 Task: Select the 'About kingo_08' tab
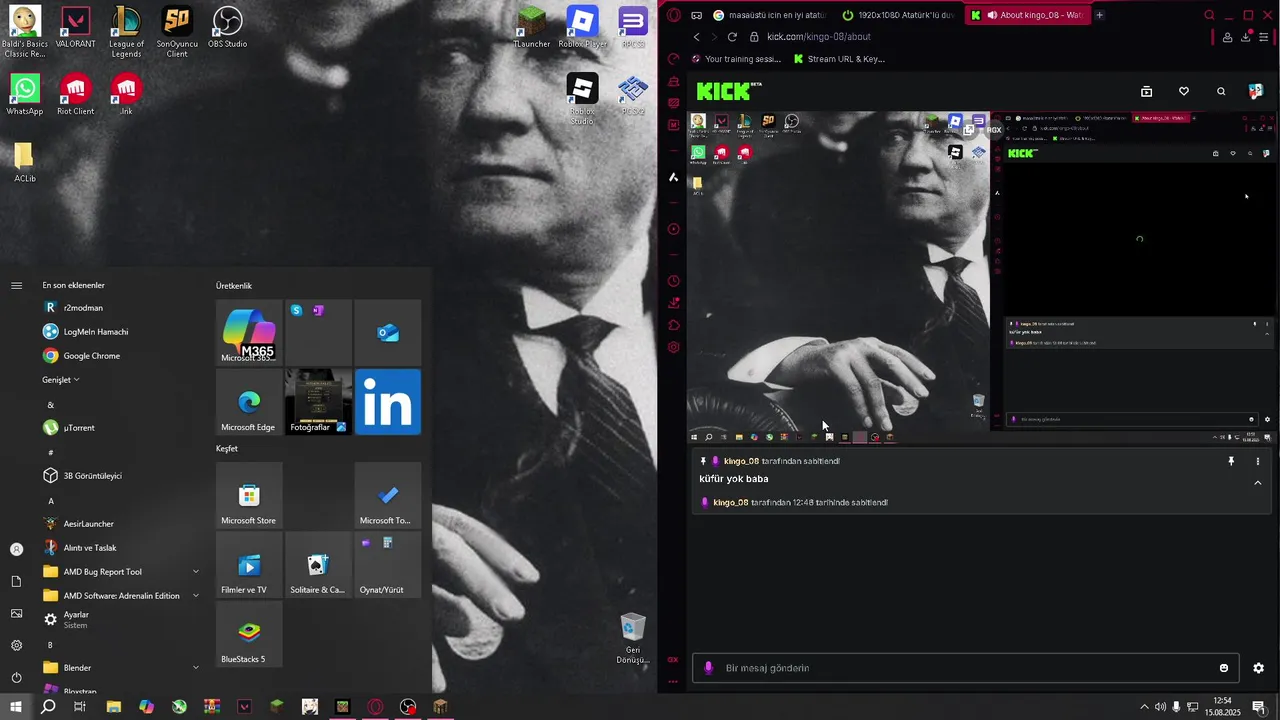point(1026,15)
